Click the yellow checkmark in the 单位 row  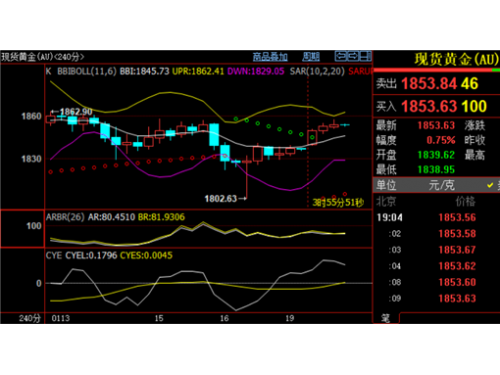pyautogui.click(x=490, y=185)
